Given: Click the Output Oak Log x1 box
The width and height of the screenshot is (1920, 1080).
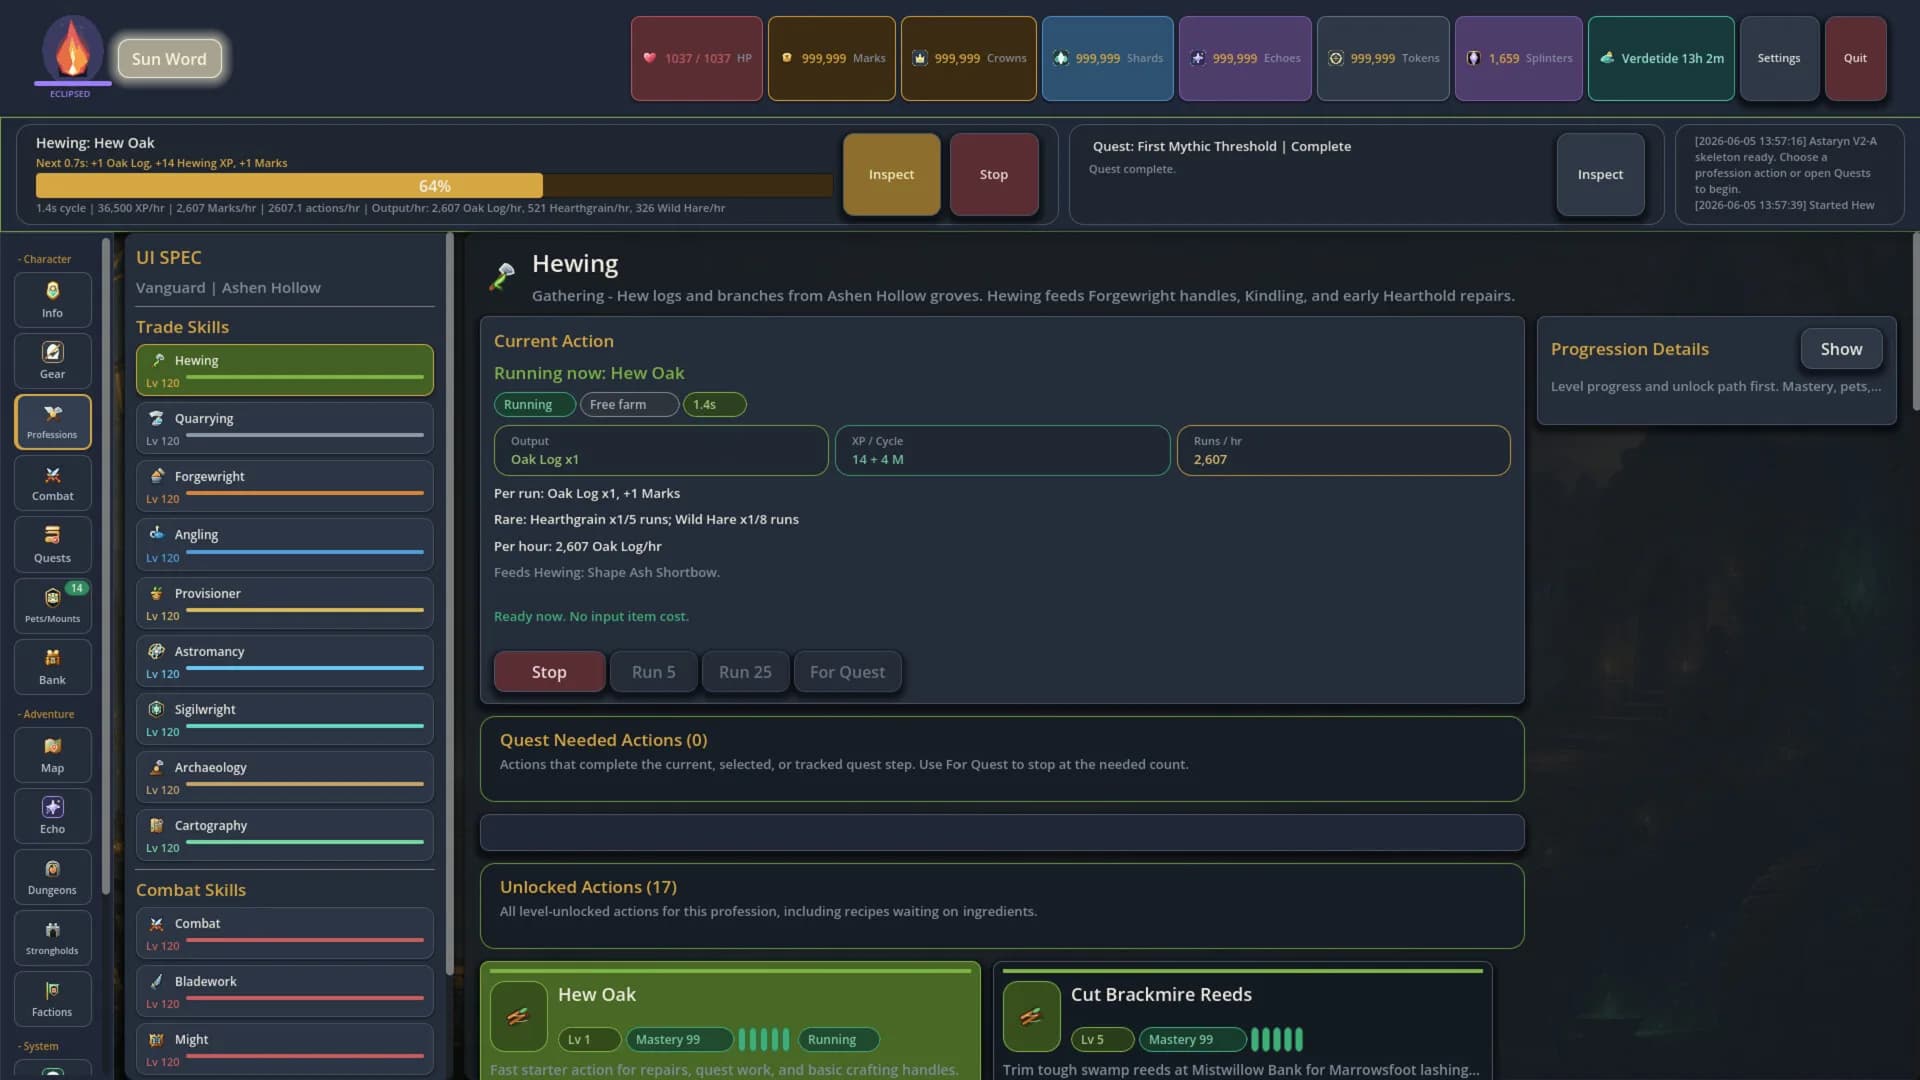Looking at the screenshot, I should pyautogui.click(x=661, y=450).
